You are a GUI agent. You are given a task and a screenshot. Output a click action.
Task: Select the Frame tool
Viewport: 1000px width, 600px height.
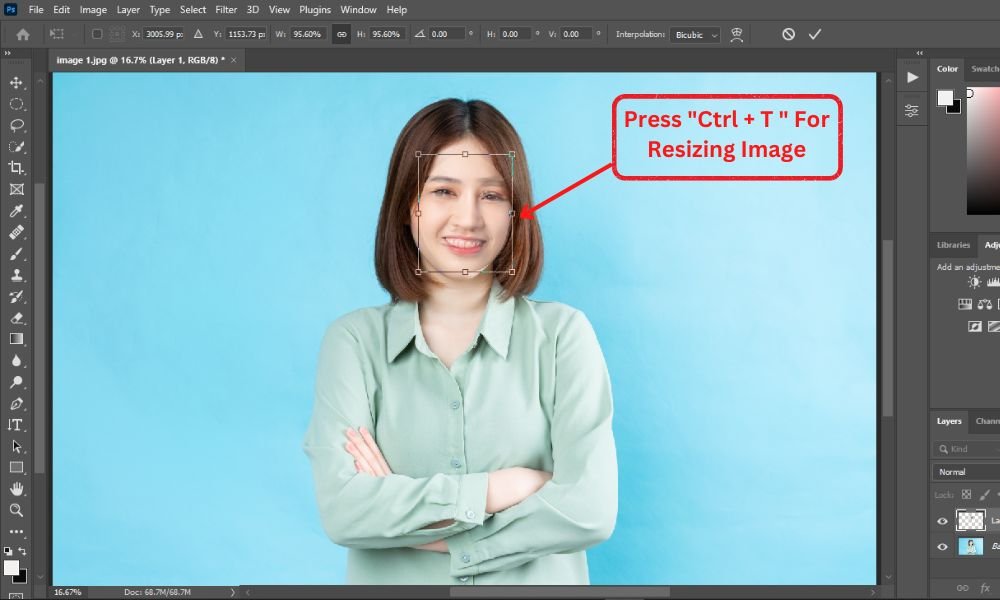(17, 189)
